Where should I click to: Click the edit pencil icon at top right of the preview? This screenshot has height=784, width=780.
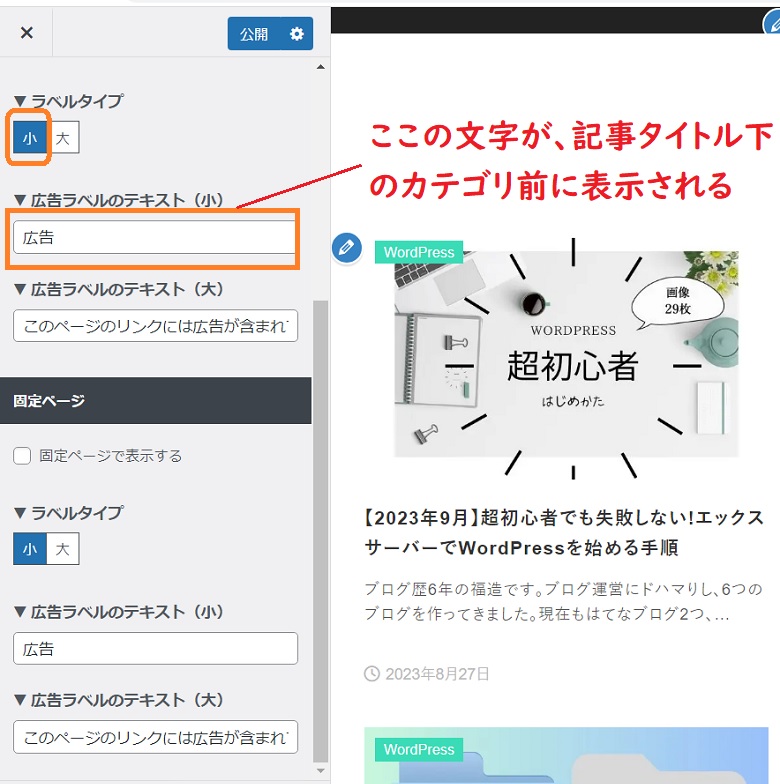coord(772,22)
